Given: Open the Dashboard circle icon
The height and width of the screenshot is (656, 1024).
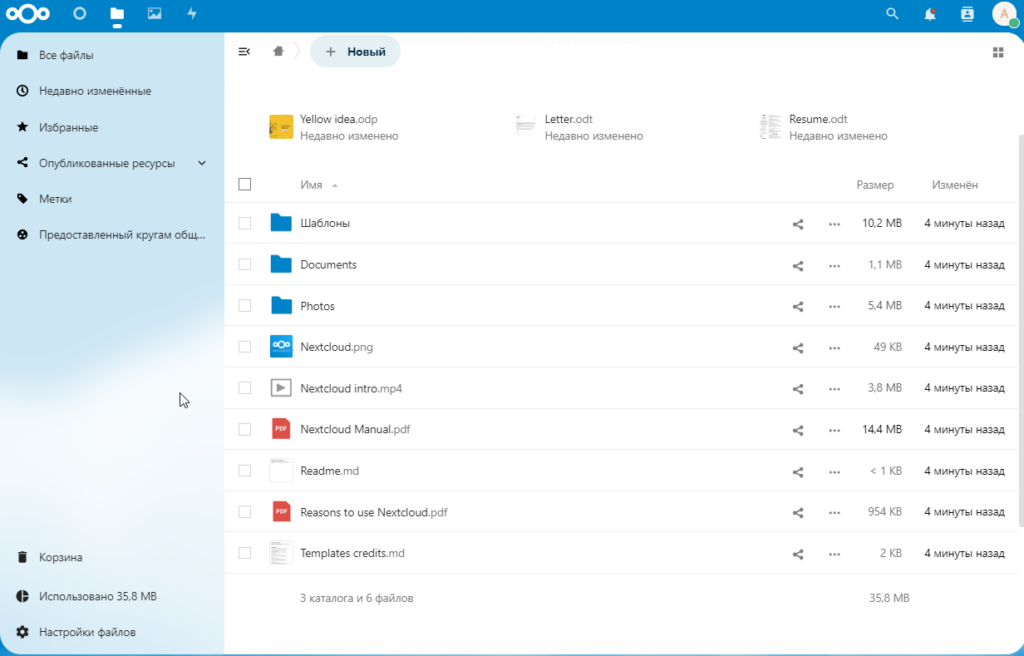Looking at the screenshot, I should coord(80,13).
